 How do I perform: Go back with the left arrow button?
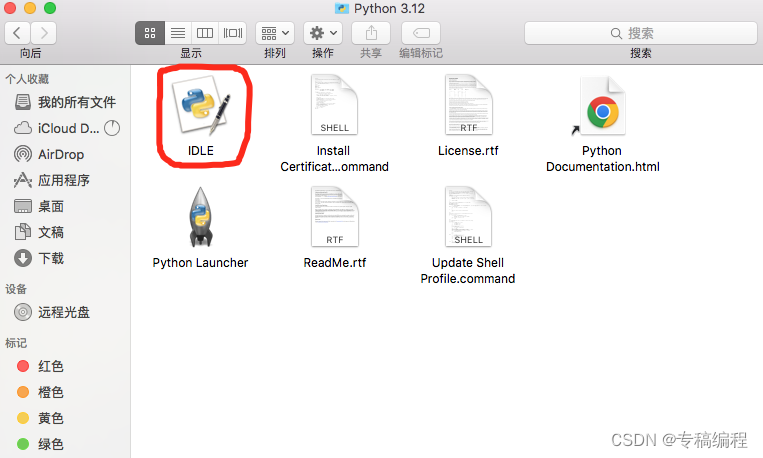[x=17, y=33]
